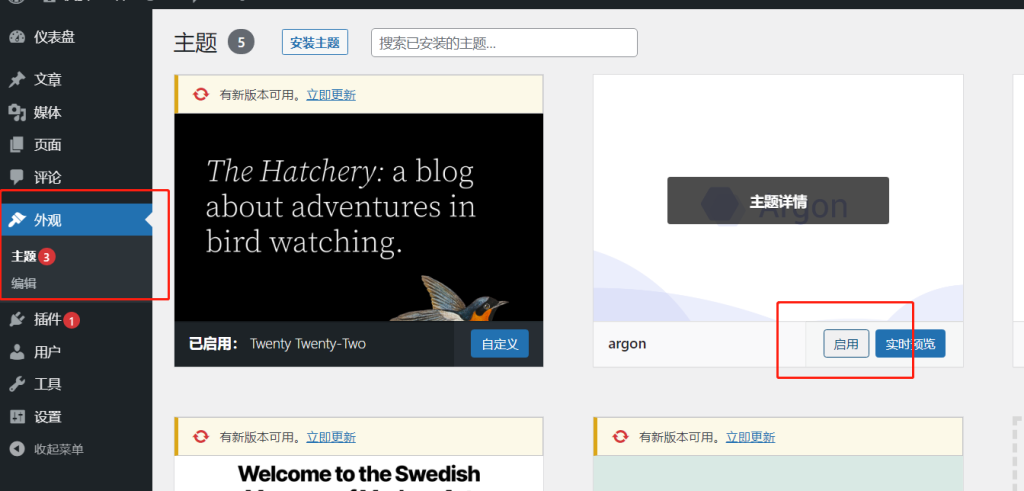Viewport: 1024px width, 491px height.
Task: Click 立即更新 link above Twenty Twenty-Two
Action: (x=331, y=95)
